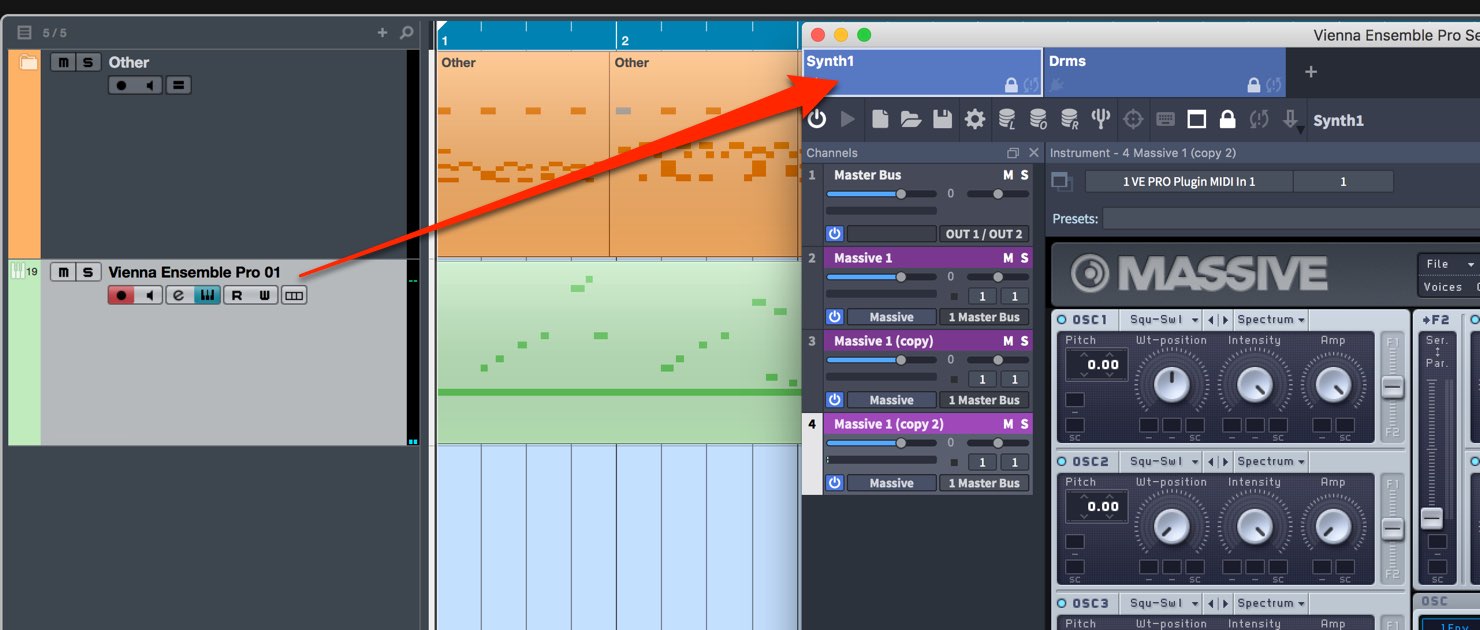1480x630 pixels.
Task: Adjust the Massive 1 (copy) volume slider
Action: (882, 360)
